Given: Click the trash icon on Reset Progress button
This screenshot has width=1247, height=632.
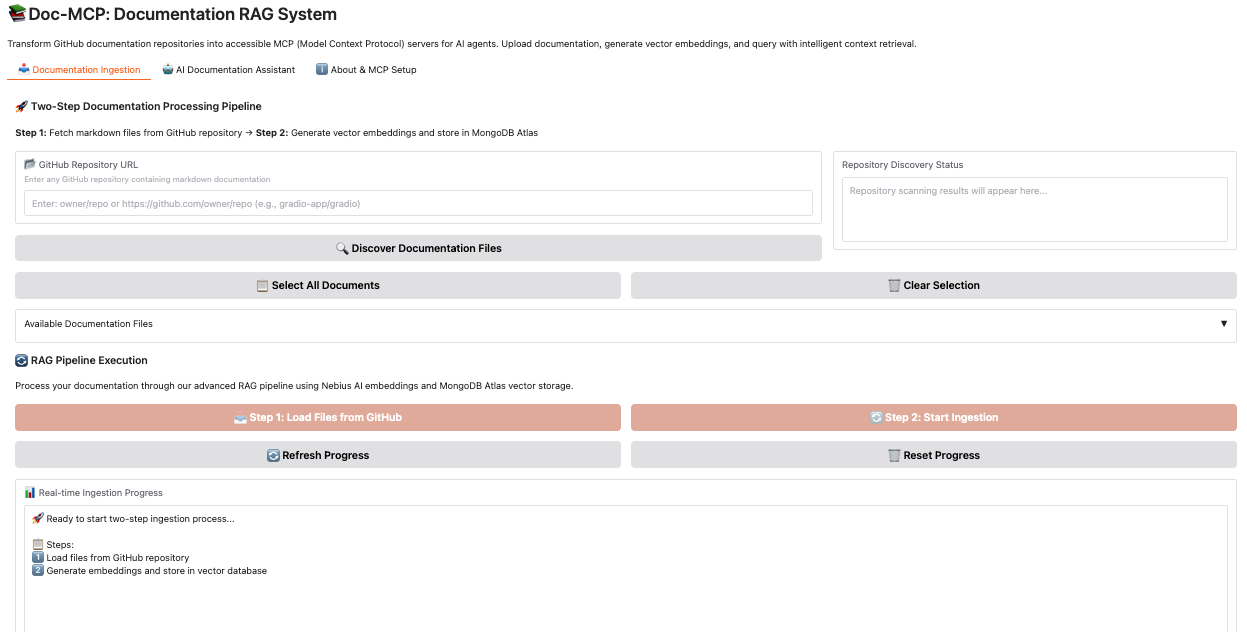Looking at the screenshot, I should tap(893, 455).
